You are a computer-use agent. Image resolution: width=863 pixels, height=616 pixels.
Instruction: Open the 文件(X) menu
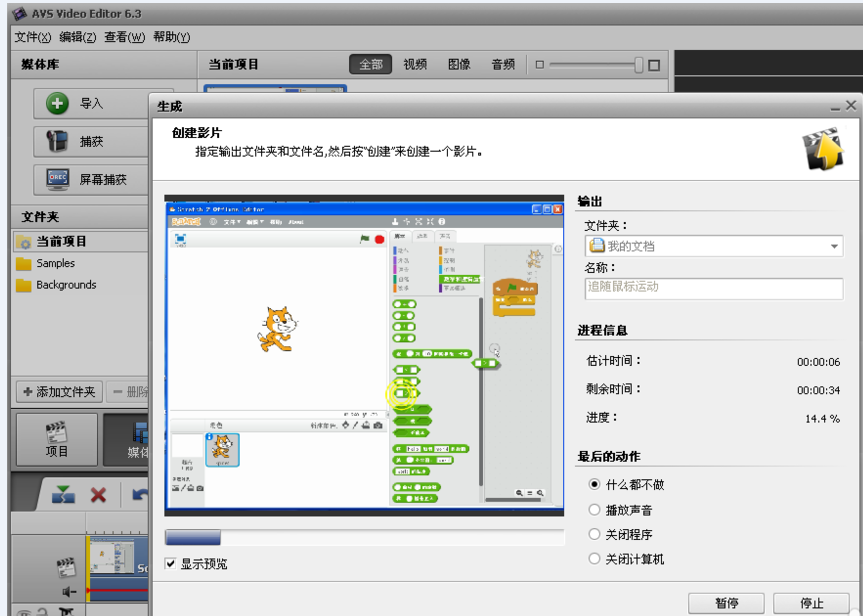coord(30,36)
